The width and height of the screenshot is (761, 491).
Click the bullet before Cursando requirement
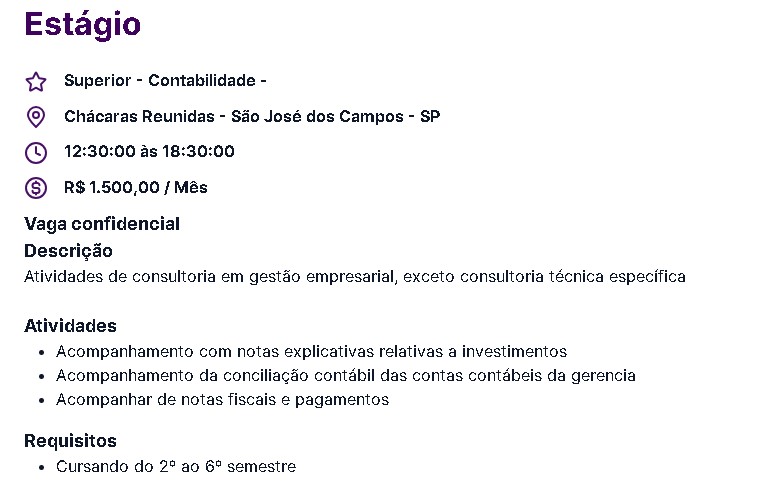point(42,467)
